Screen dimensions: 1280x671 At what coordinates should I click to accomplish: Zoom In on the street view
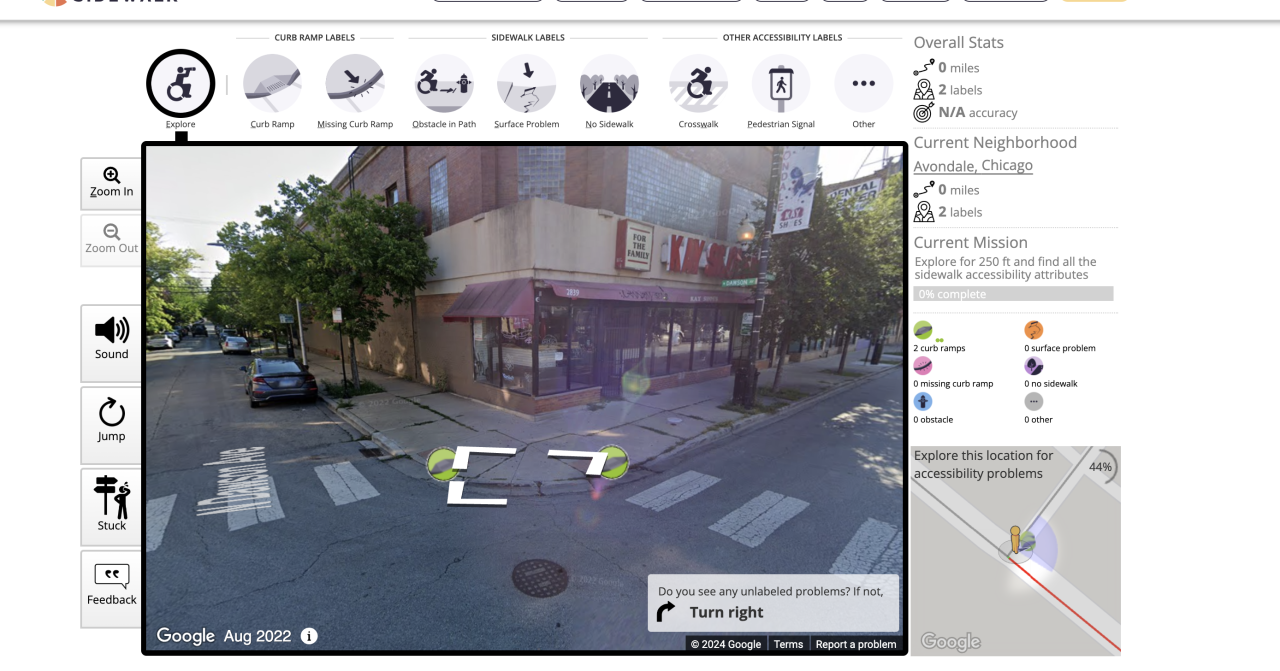pyautogui.click(x=111, y=183)
